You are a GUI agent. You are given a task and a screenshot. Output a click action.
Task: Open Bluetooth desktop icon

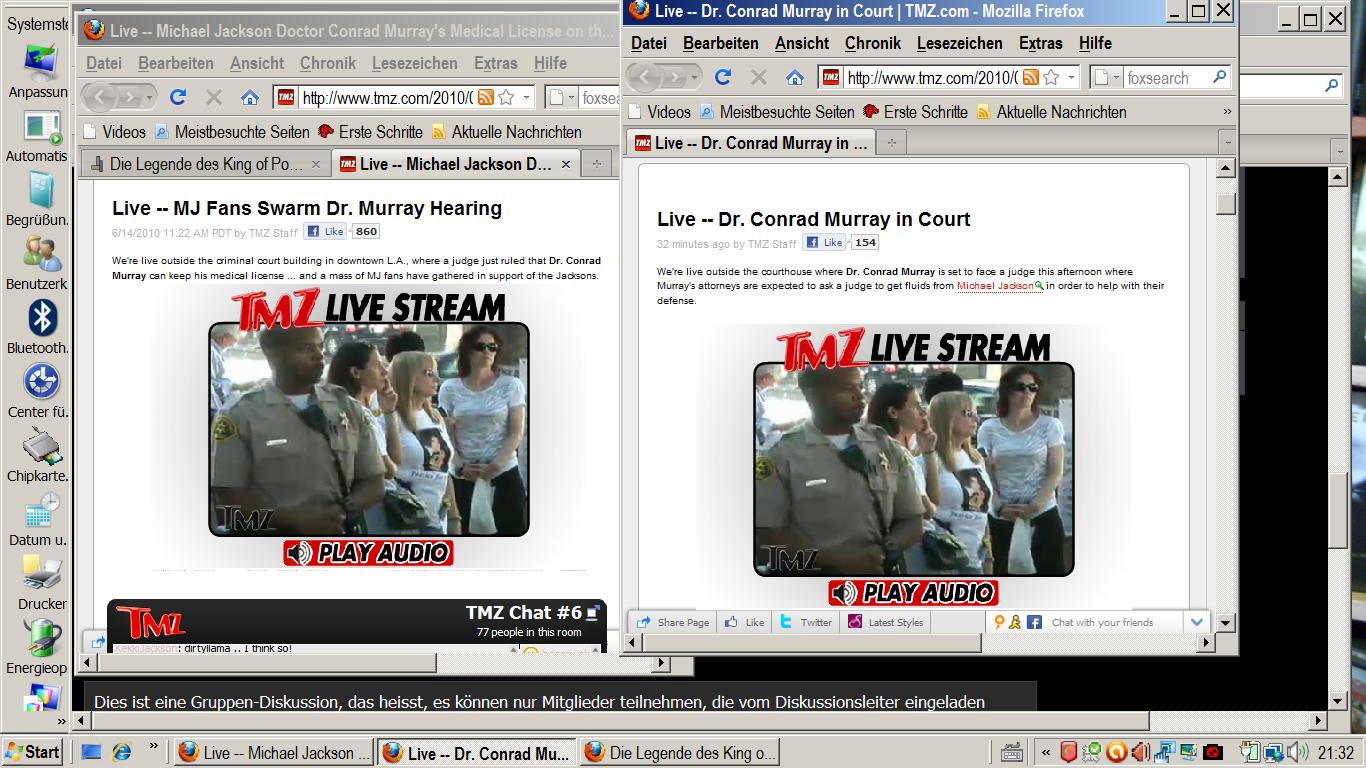[40, 320]
